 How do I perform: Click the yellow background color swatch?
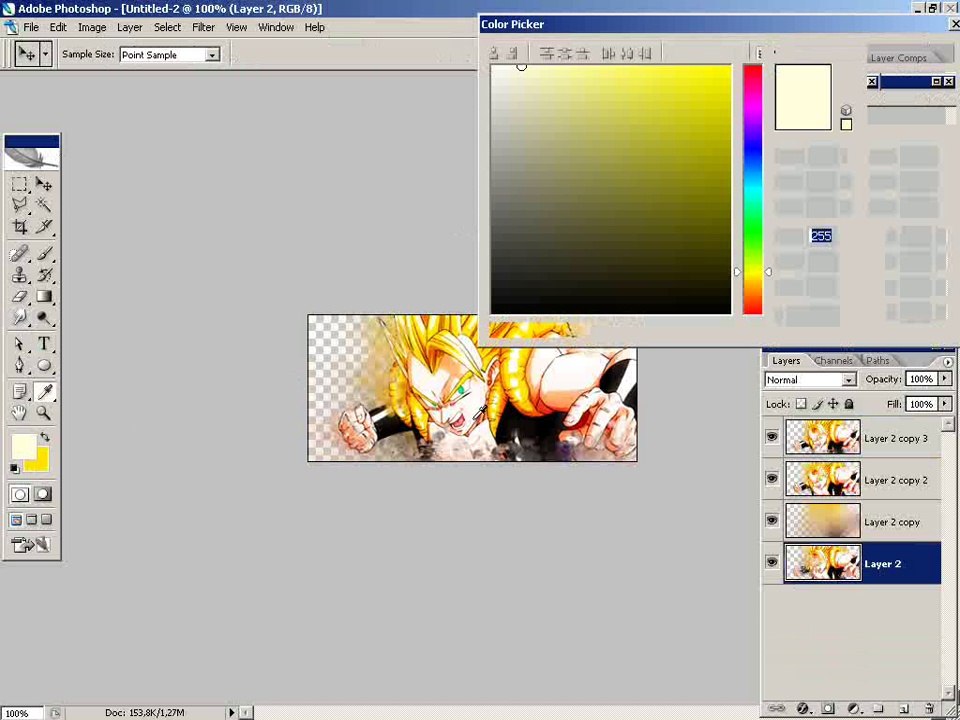(40, 463)
